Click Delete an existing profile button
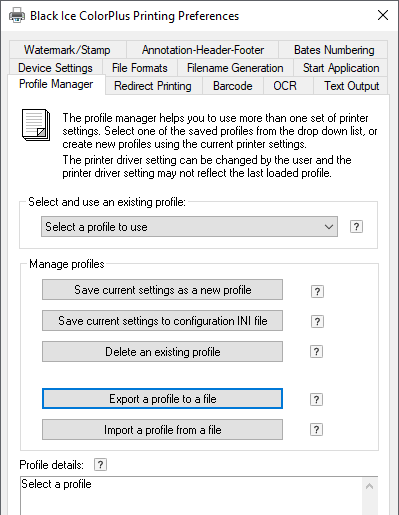399x515 pixels. click(162, 352)
